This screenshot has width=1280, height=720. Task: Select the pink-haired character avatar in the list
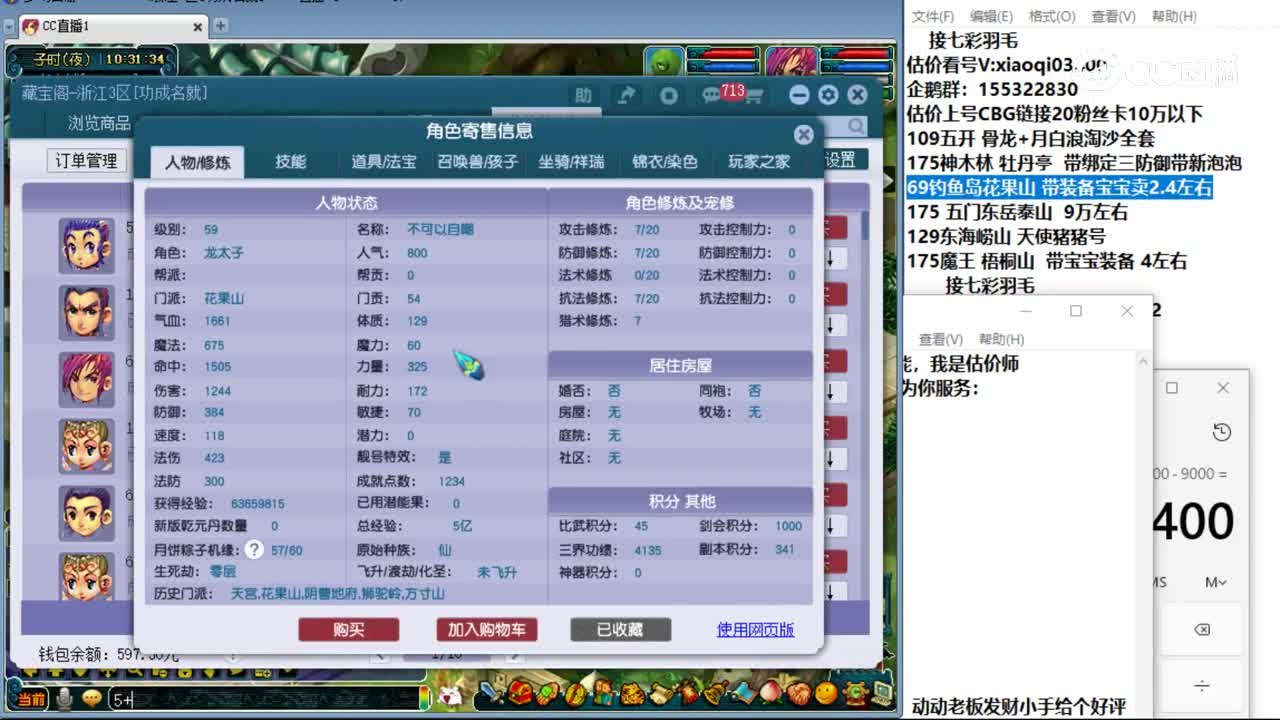86,379
